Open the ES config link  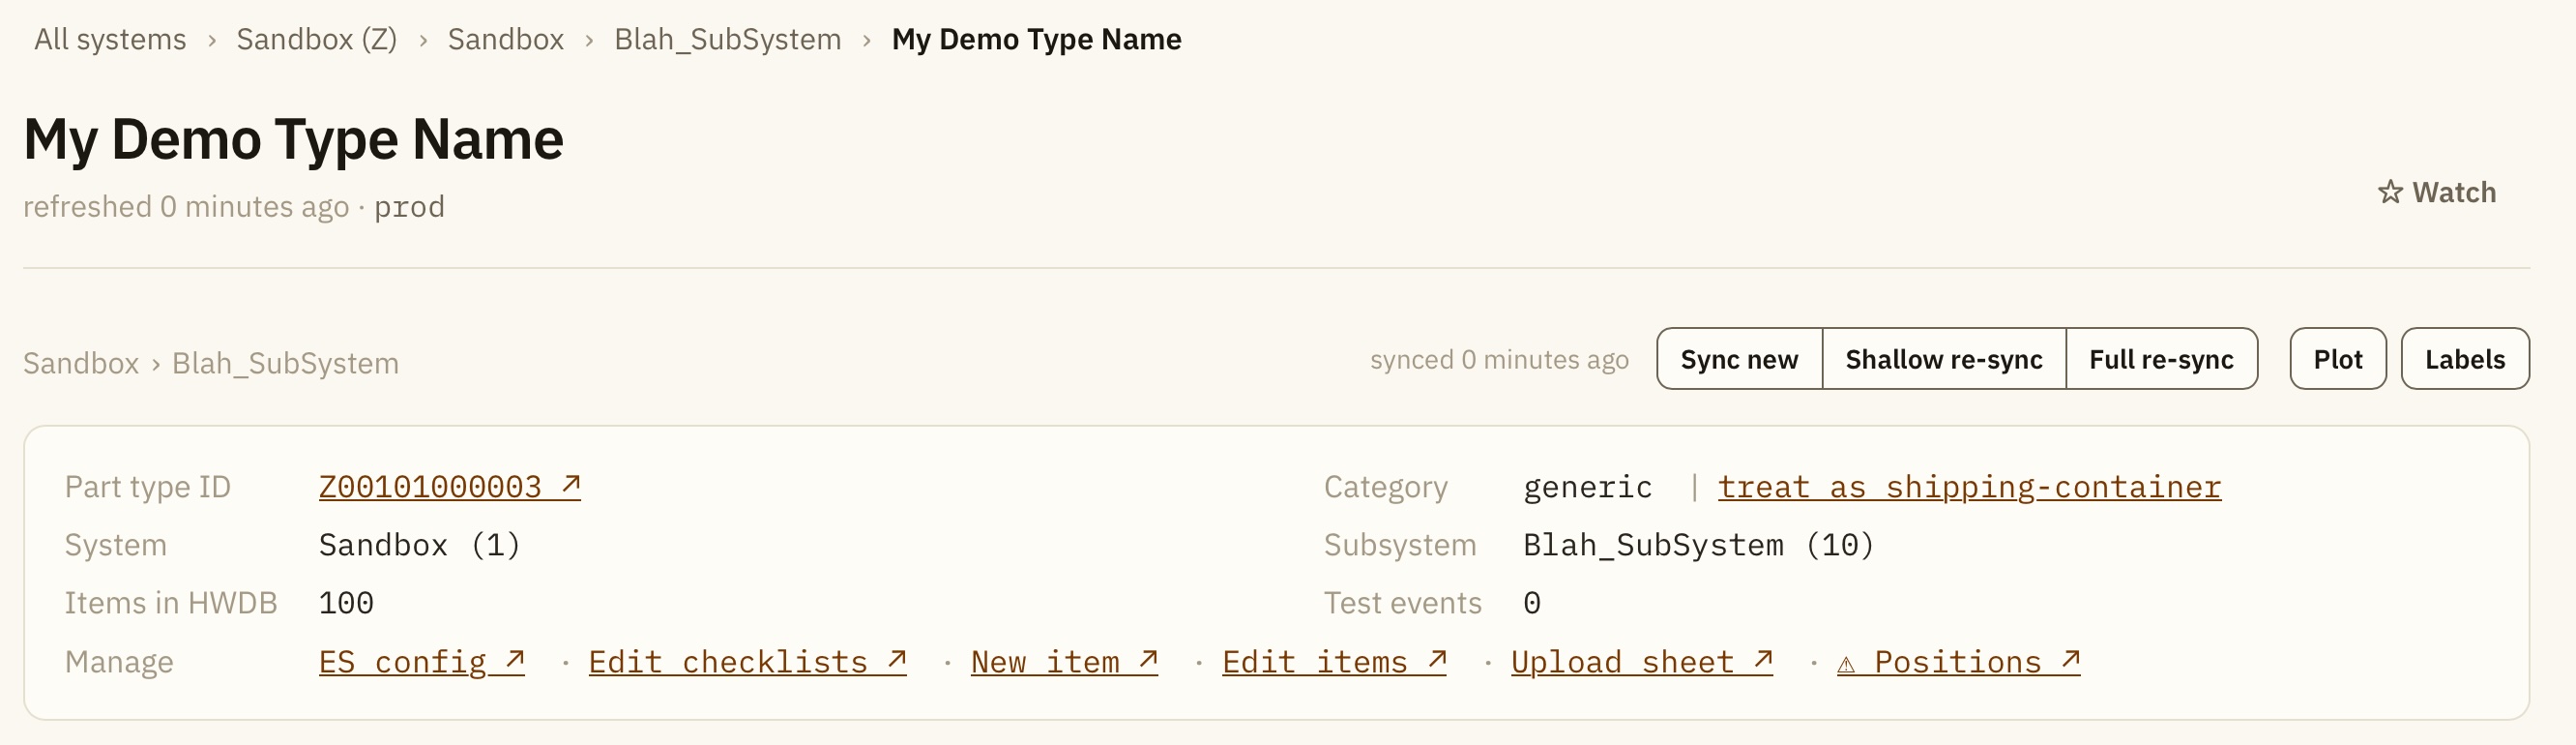click(421, 662)
